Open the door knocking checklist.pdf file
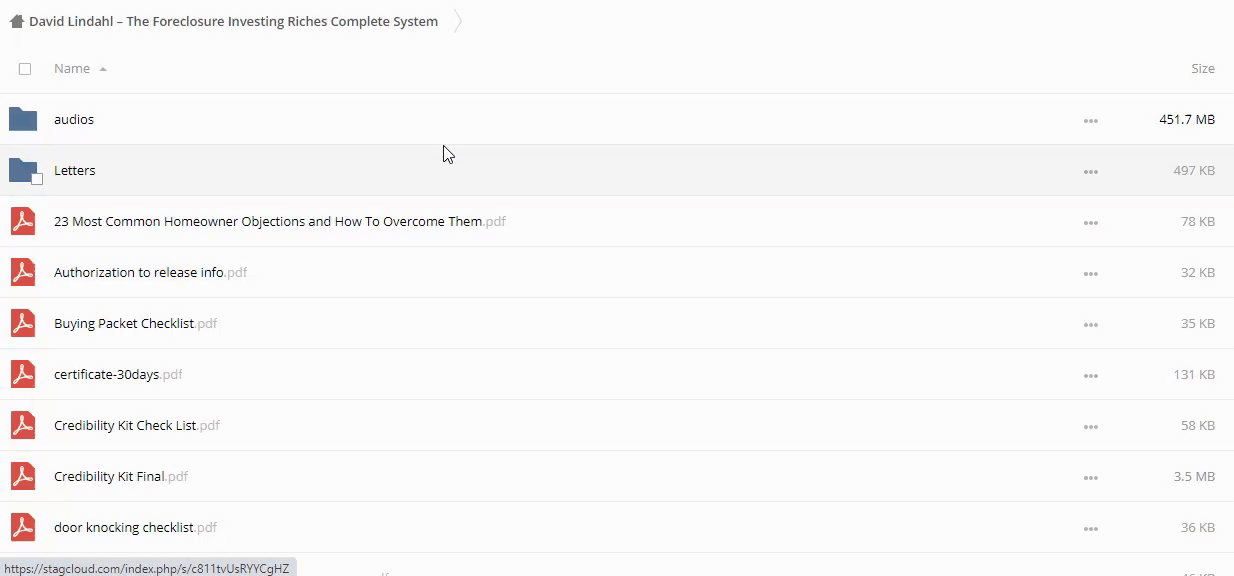Screen dimensions: 1234x576 124,527
